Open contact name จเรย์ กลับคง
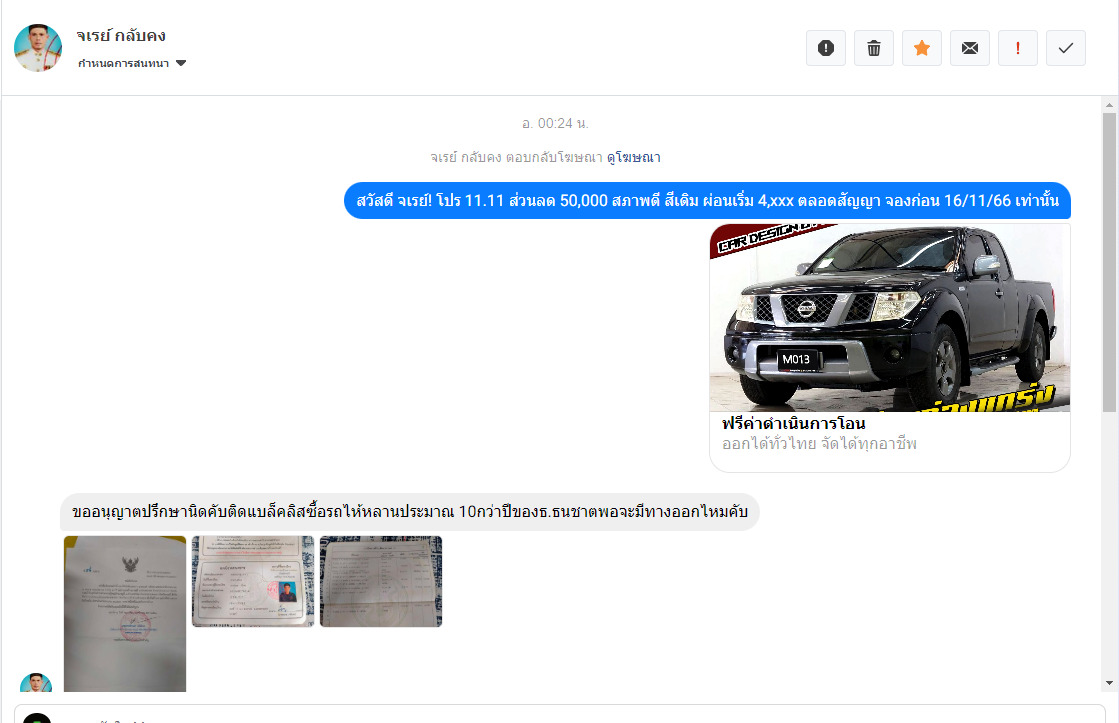 click(121, 36)
